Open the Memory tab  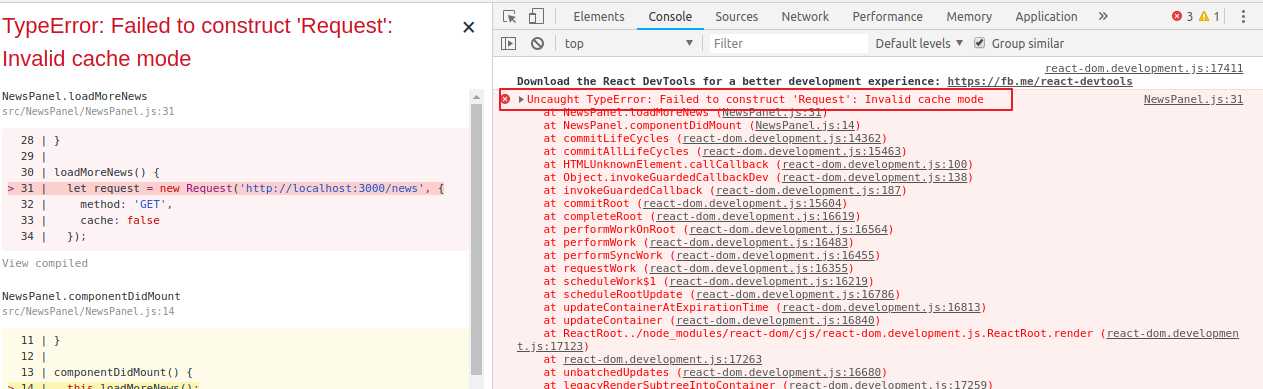pos(969,16)
